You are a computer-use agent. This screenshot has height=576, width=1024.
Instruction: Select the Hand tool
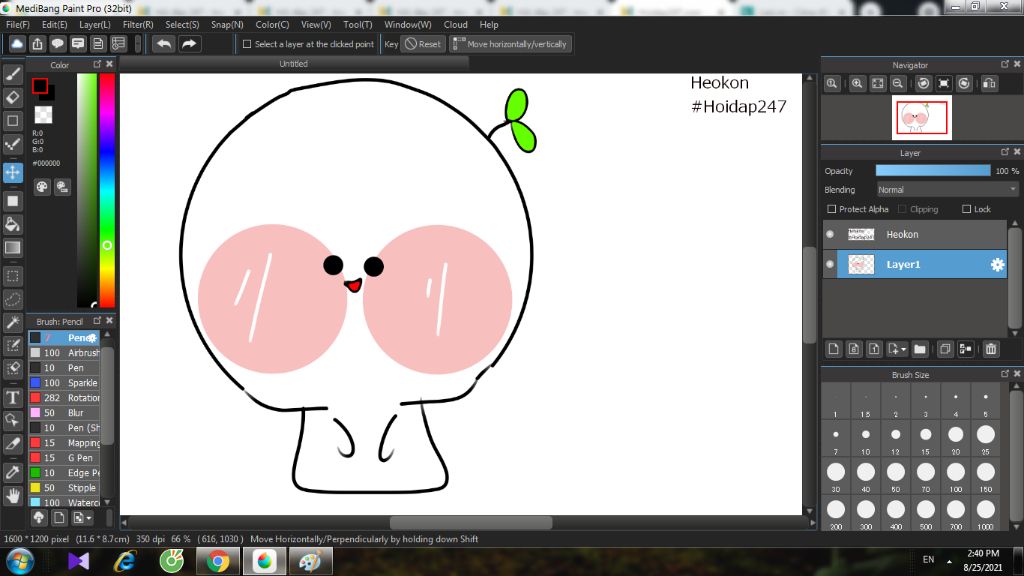(12, 496)
